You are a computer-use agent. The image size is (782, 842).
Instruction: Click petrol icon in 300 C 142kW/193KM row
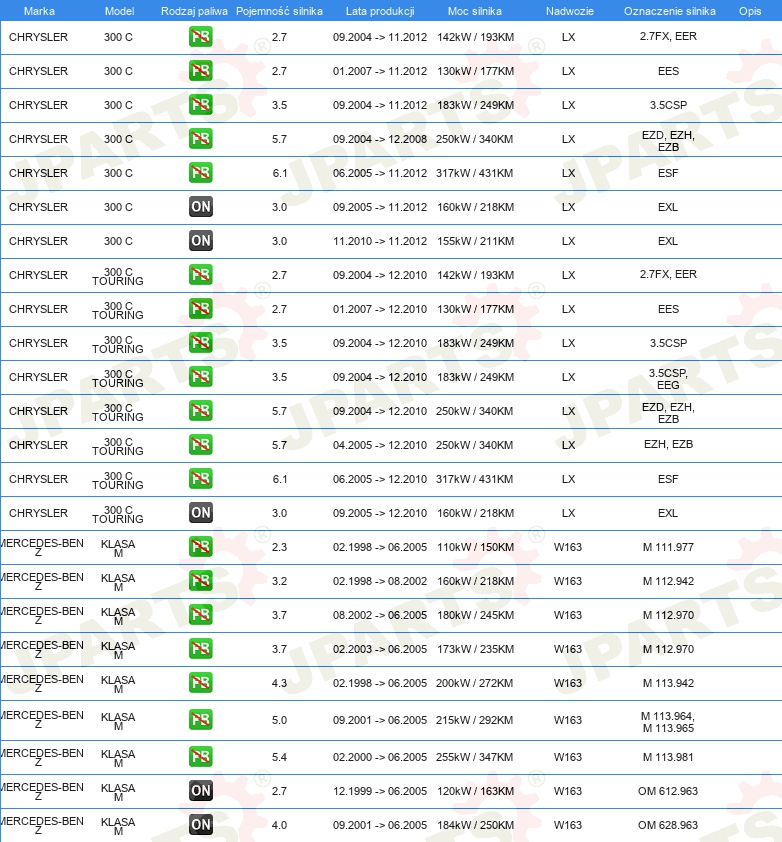200,37
